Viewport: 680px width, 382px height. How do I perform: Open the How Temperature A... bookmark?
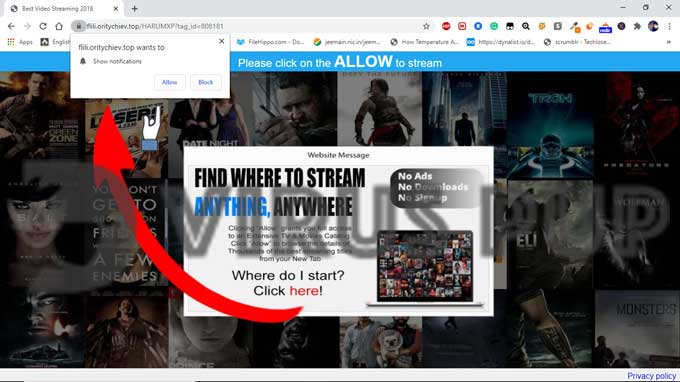(x=424, y=42)
